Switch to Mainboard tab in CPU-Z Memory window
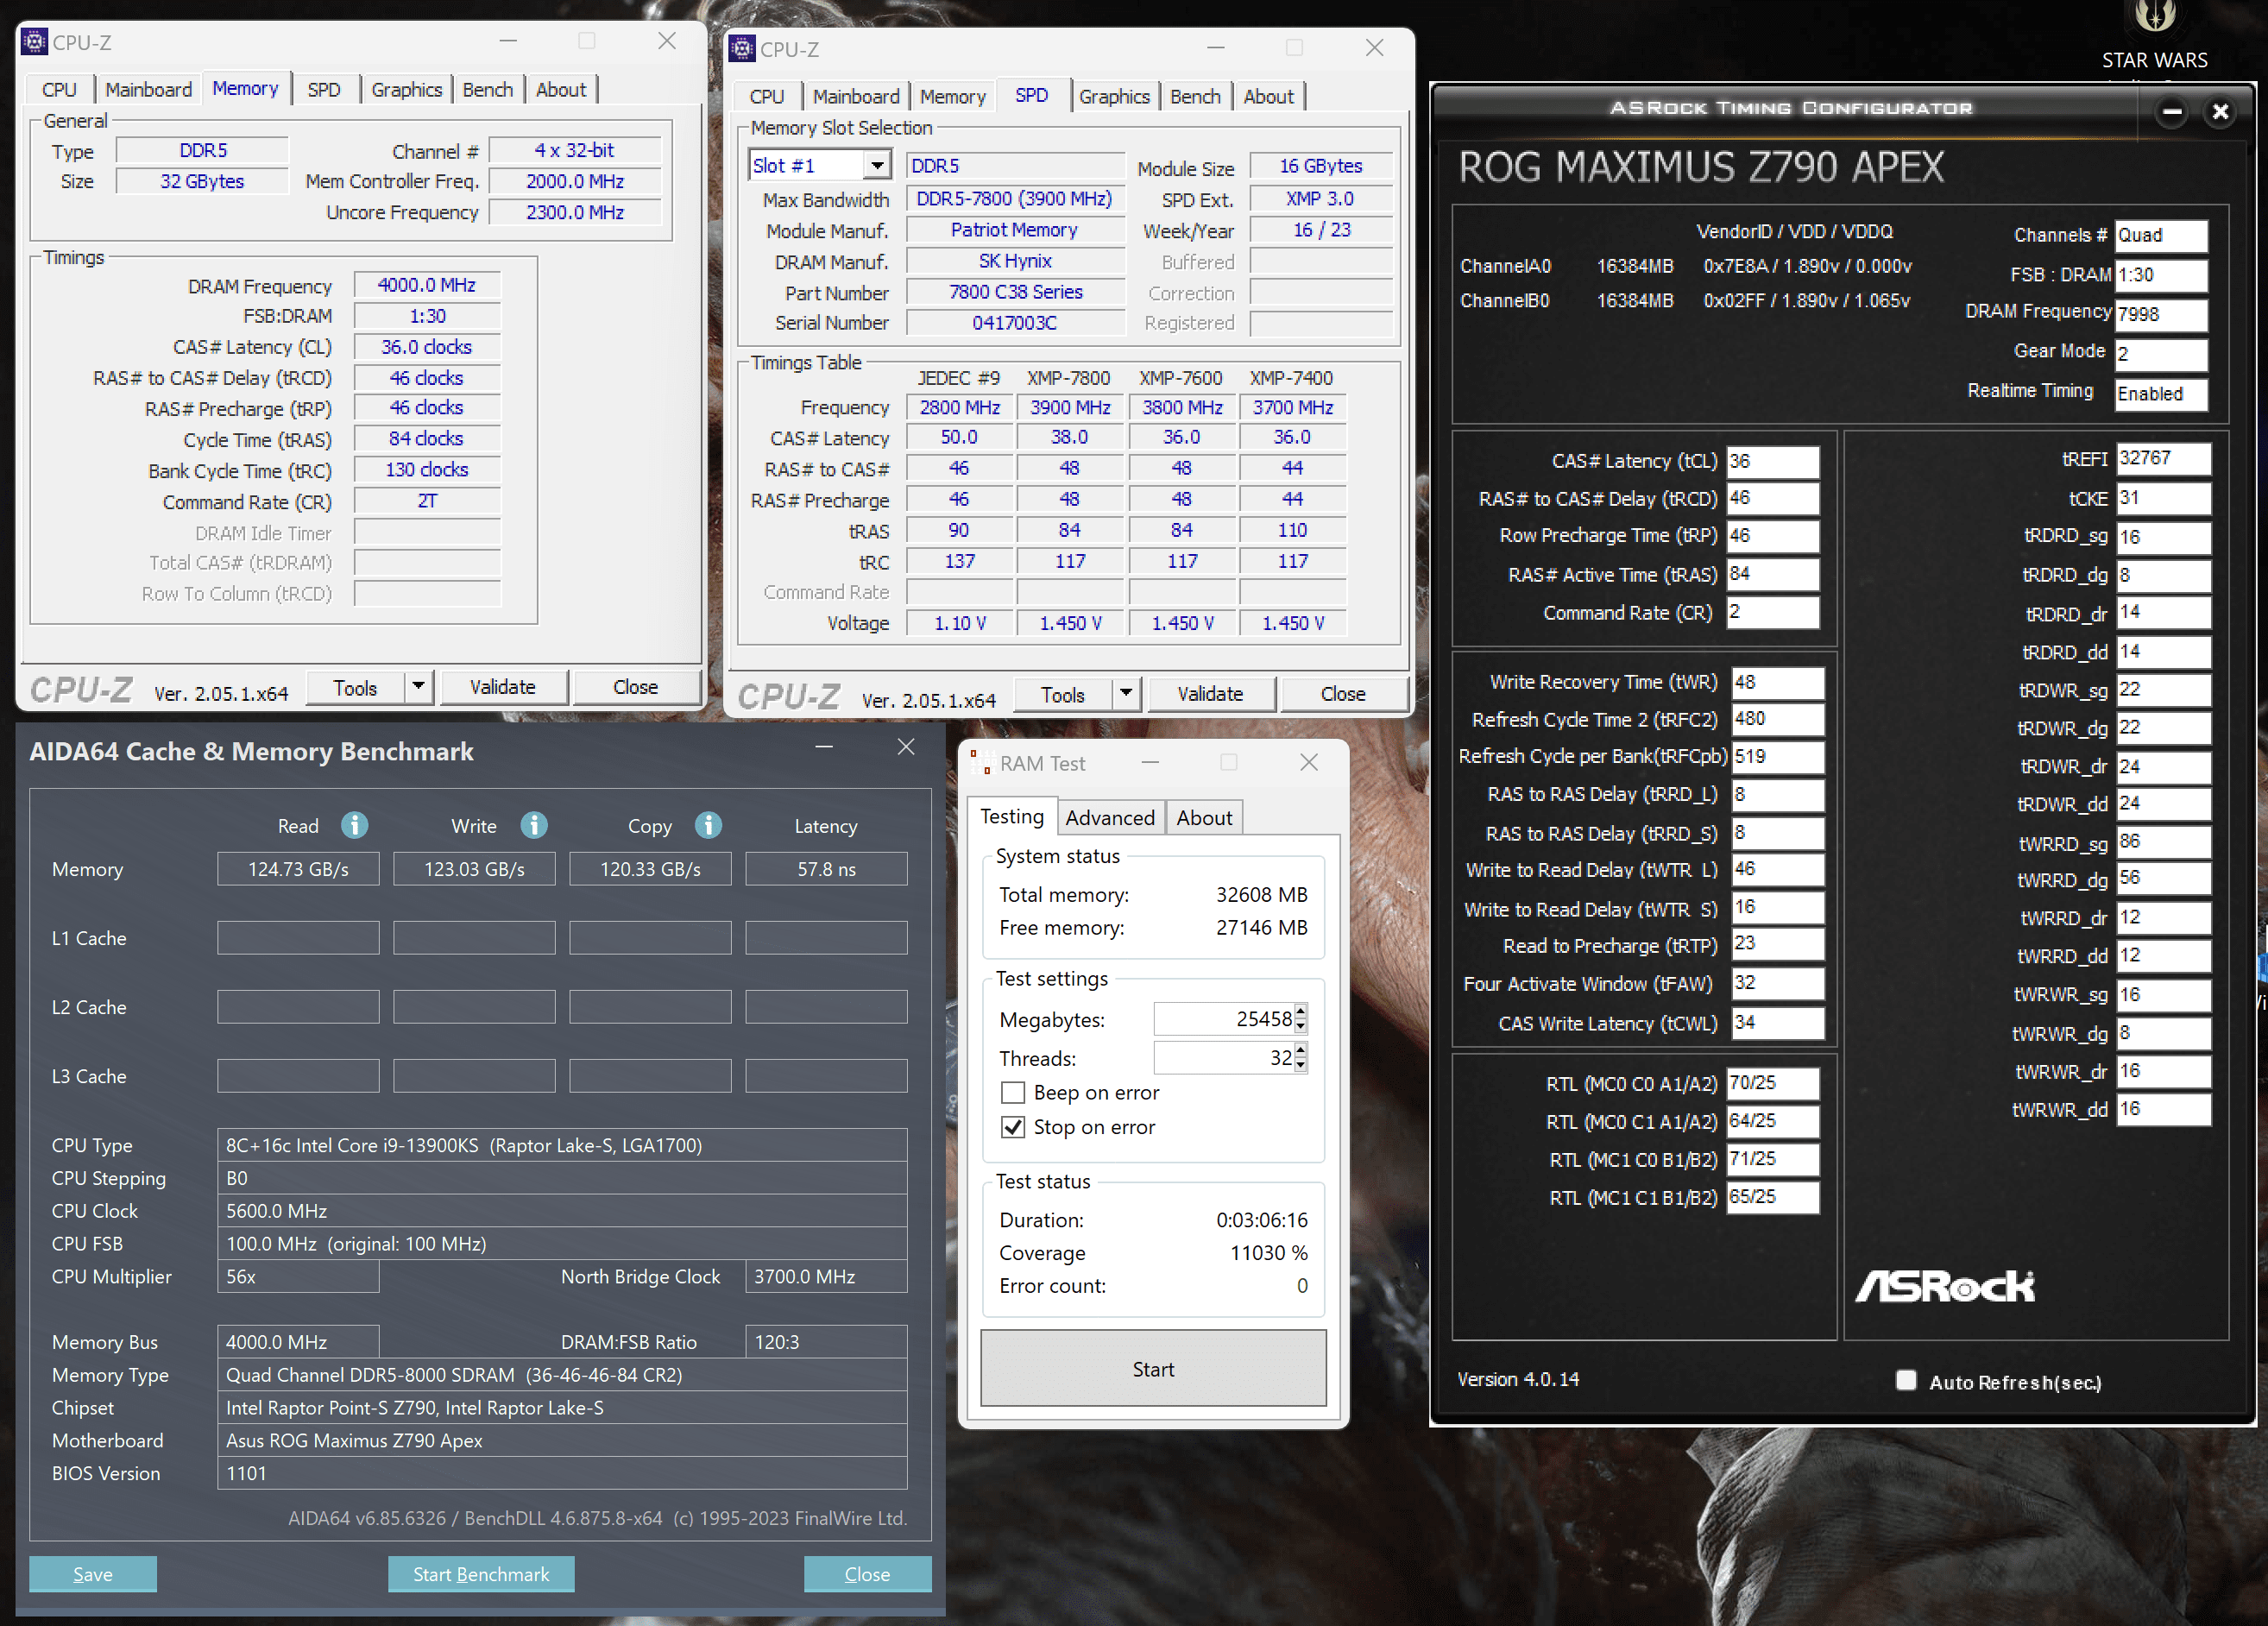Viewport: 2268px width, 1626px height. (148, 89)
